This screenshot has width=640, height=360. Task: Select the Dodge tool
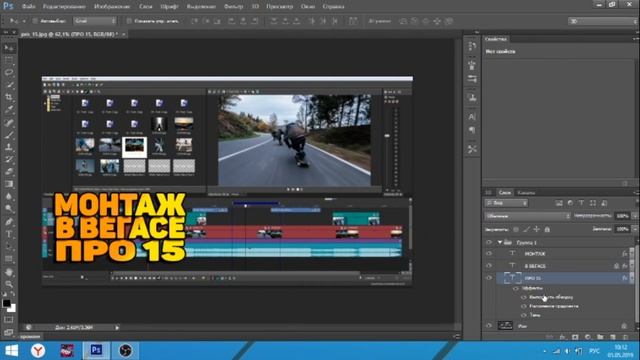[x=9, y=209]
